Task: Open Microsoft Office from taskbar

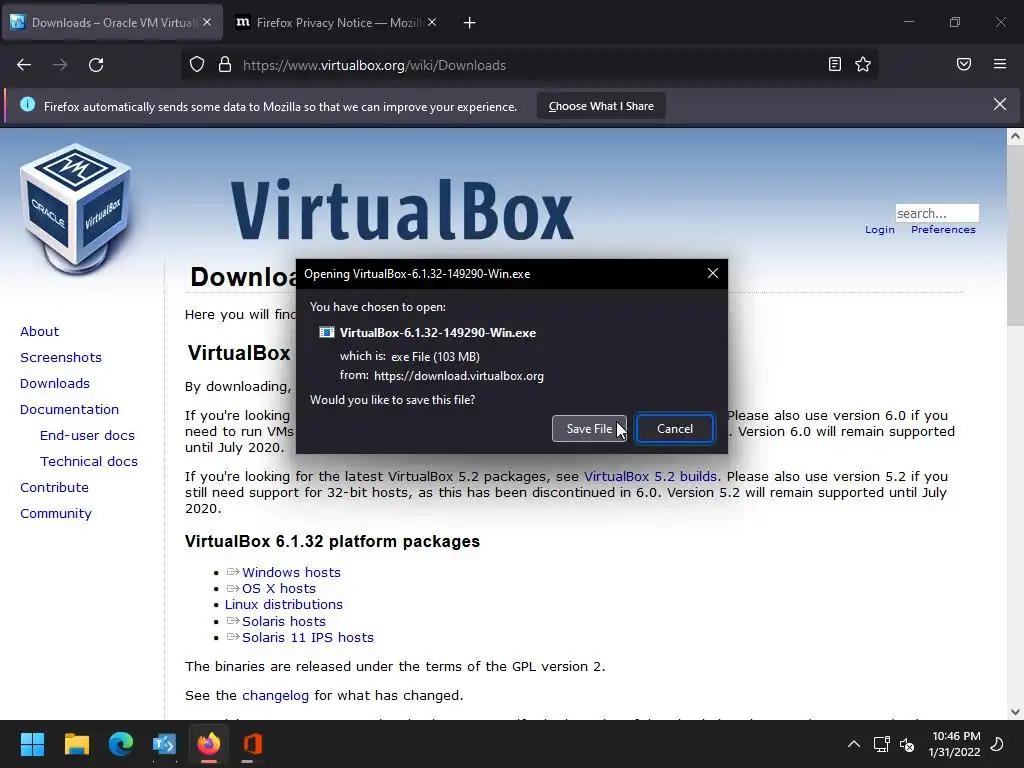Action: [x=253, y=744]
